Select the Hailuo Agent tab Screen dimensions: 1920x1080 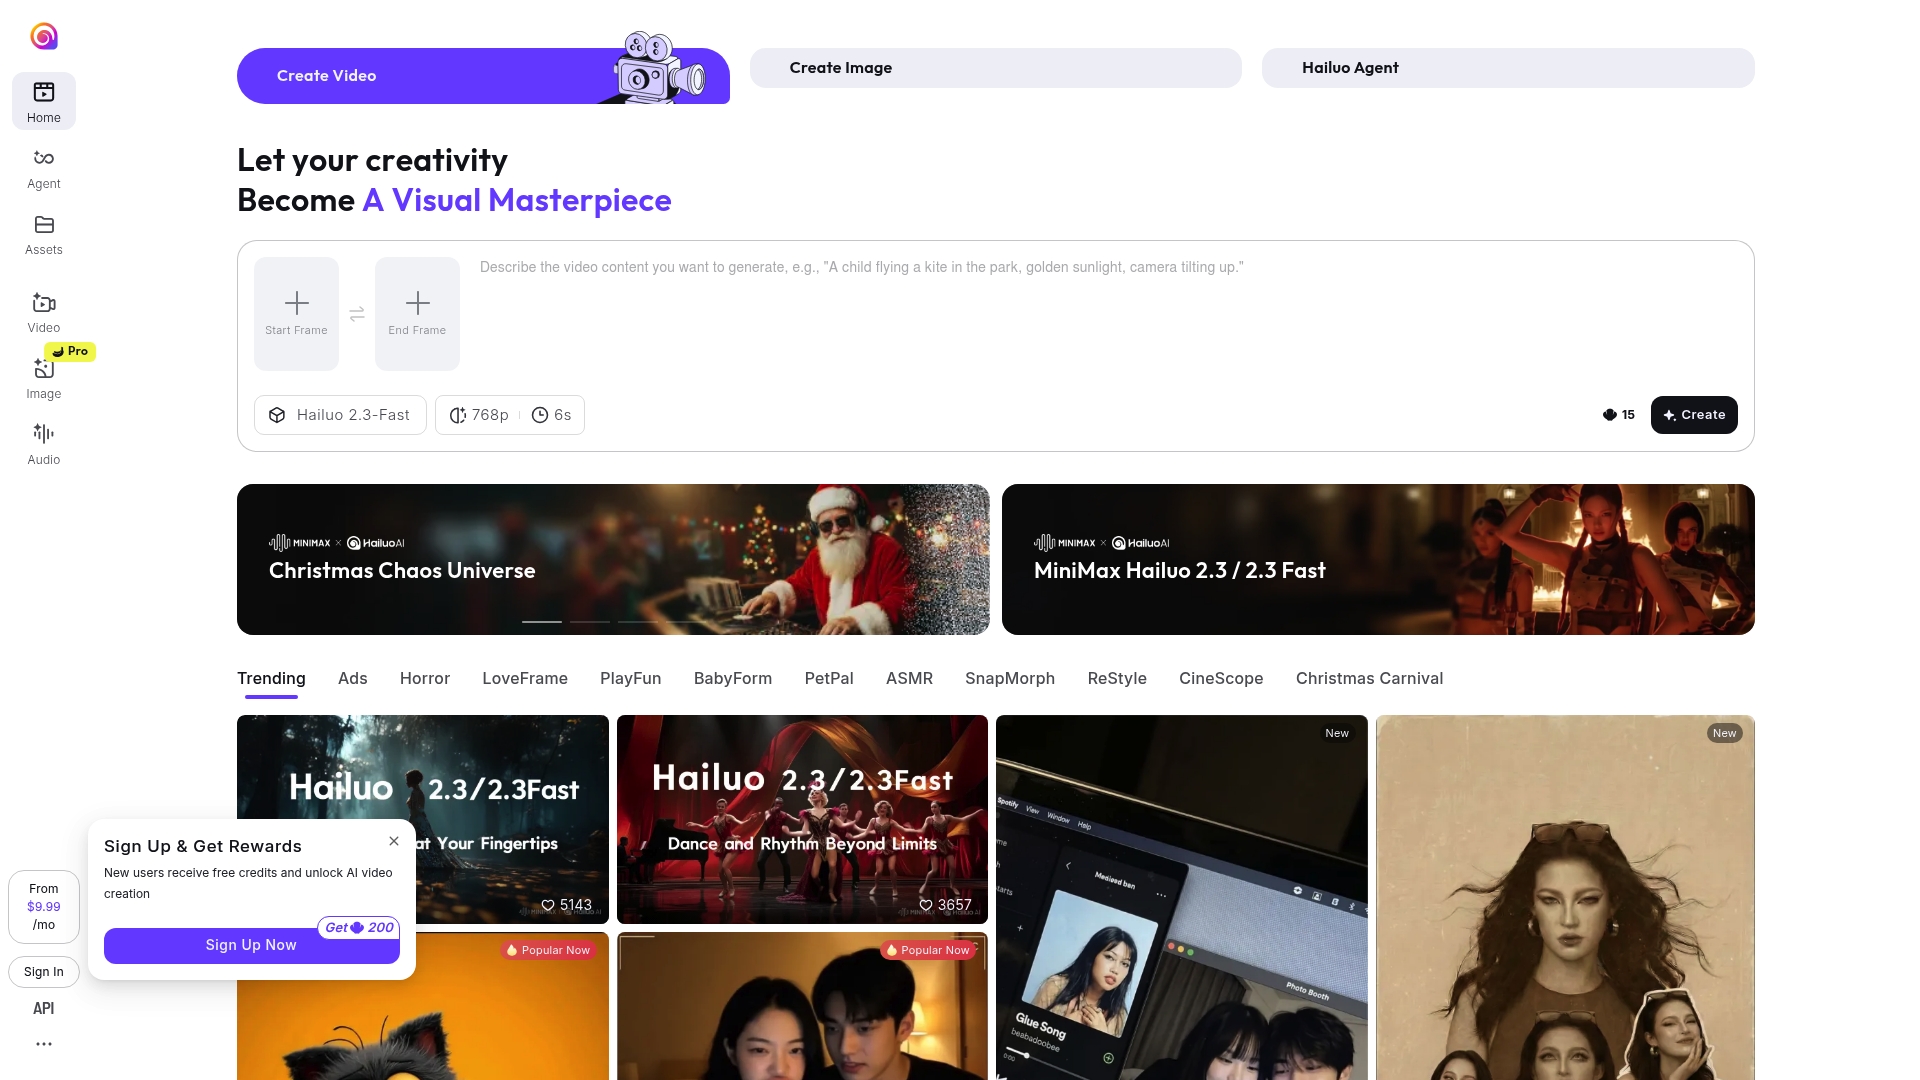click(1508, 68)
